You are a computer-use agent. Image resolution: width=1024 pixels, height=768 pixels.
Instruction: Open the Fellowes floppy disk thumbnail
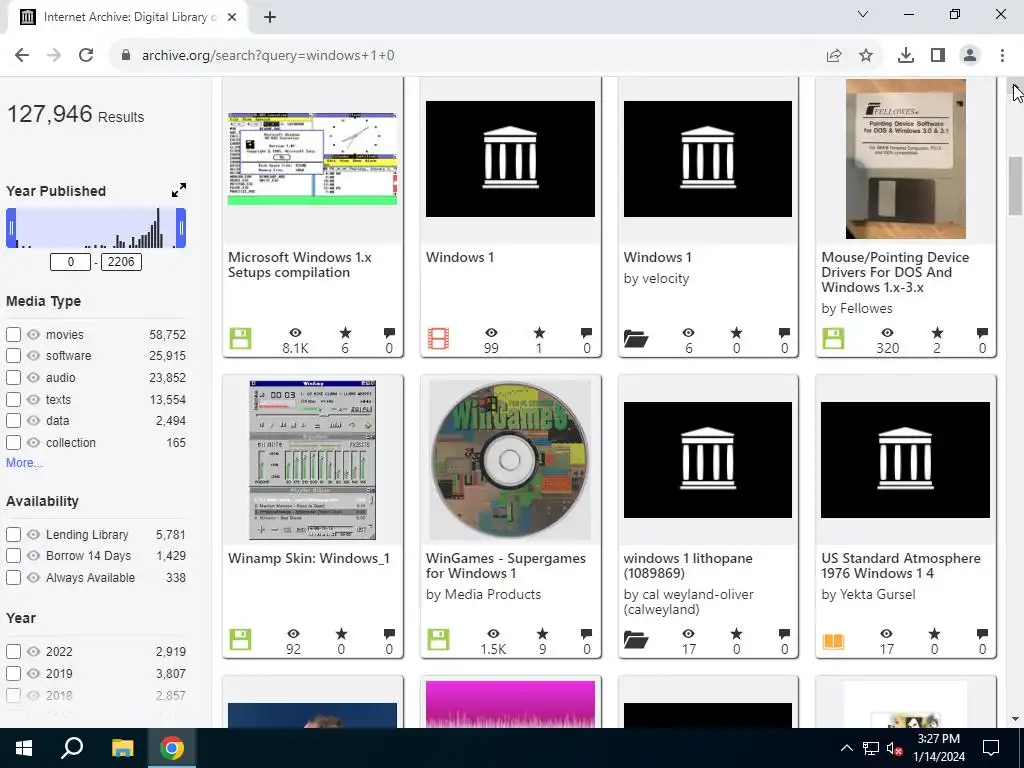pos(905,159)
